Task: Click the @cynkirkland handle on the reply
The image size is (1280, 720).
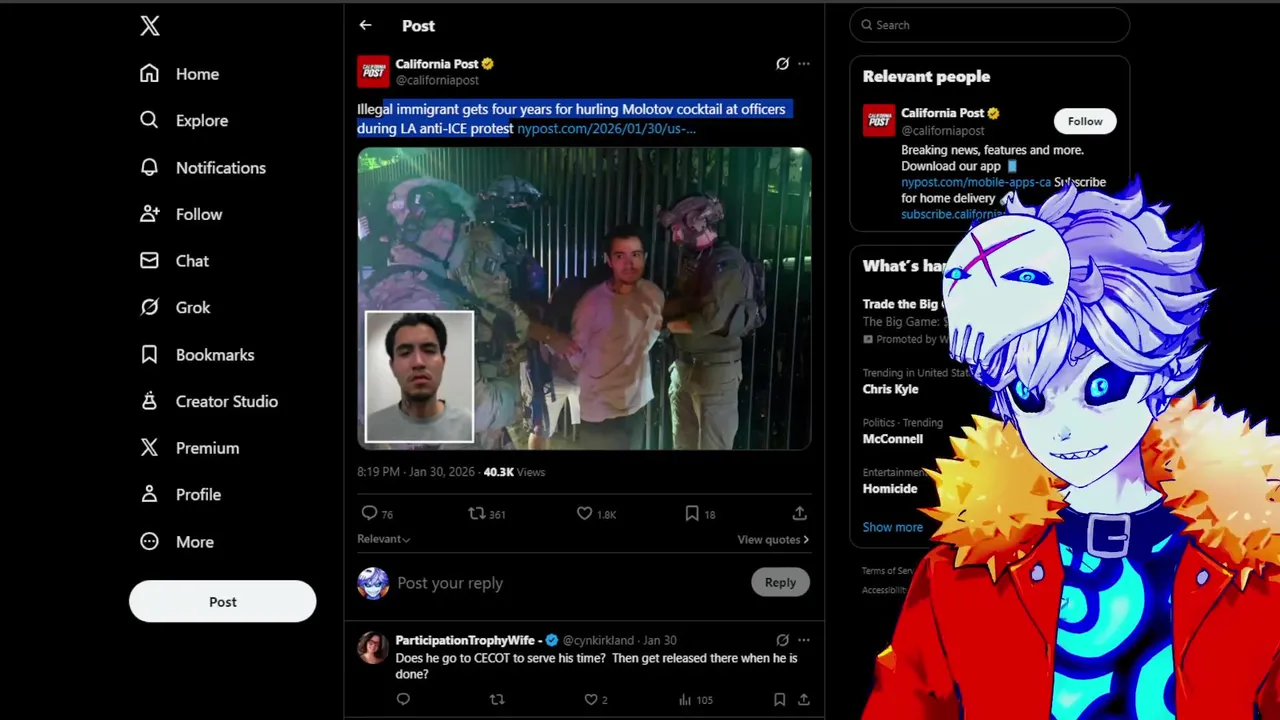Action: [x=598, y=640]
